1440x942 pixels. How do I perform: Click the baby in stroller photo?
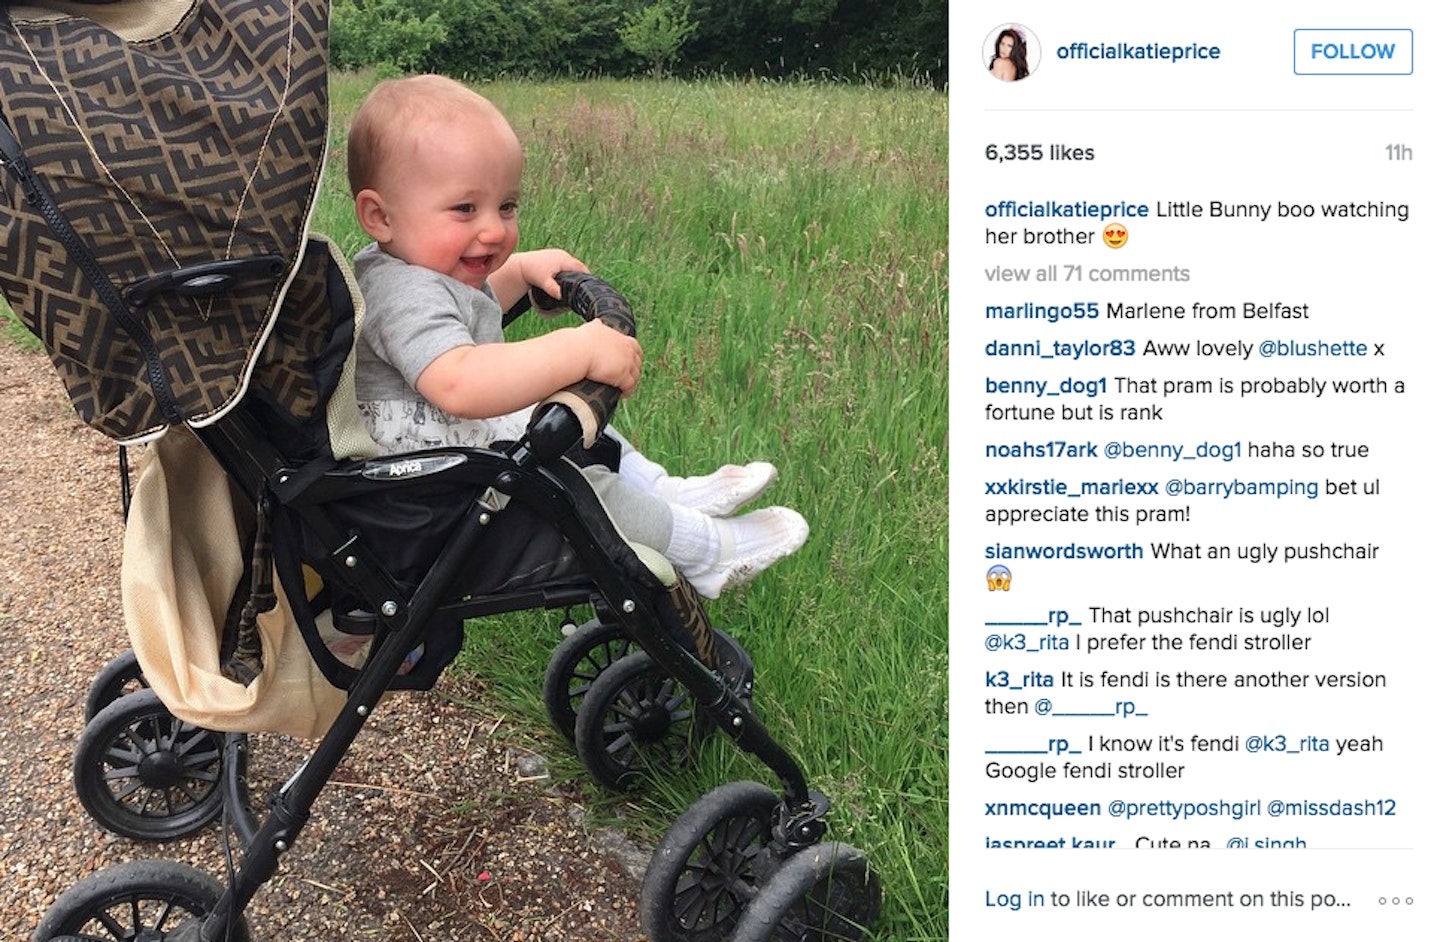pyautogui.click(x=474, y=471)
